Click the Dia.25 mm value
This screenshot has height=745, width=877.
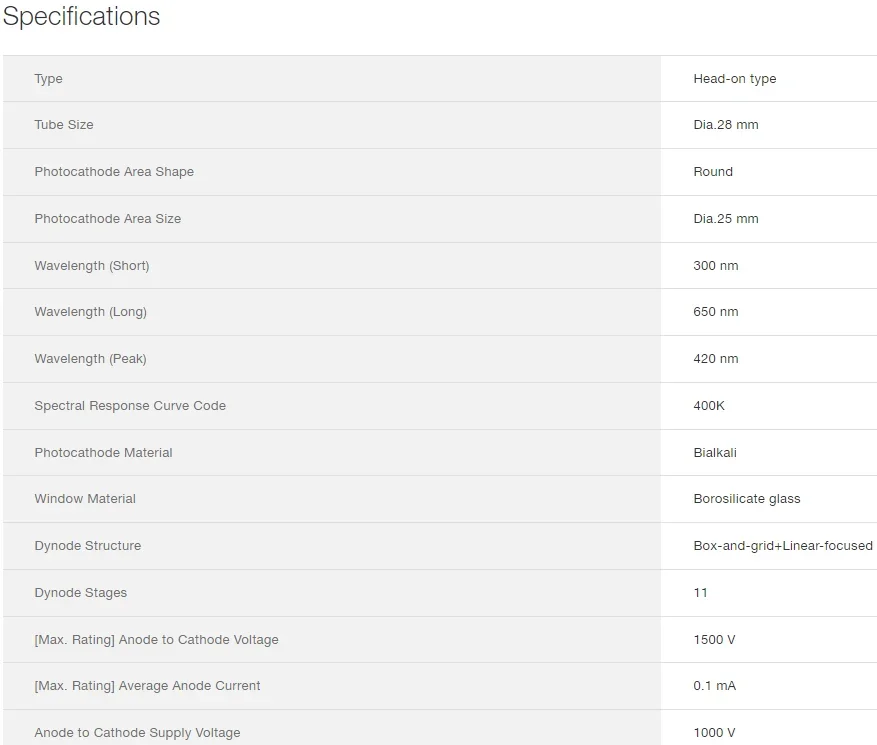[x=725, y=219]
